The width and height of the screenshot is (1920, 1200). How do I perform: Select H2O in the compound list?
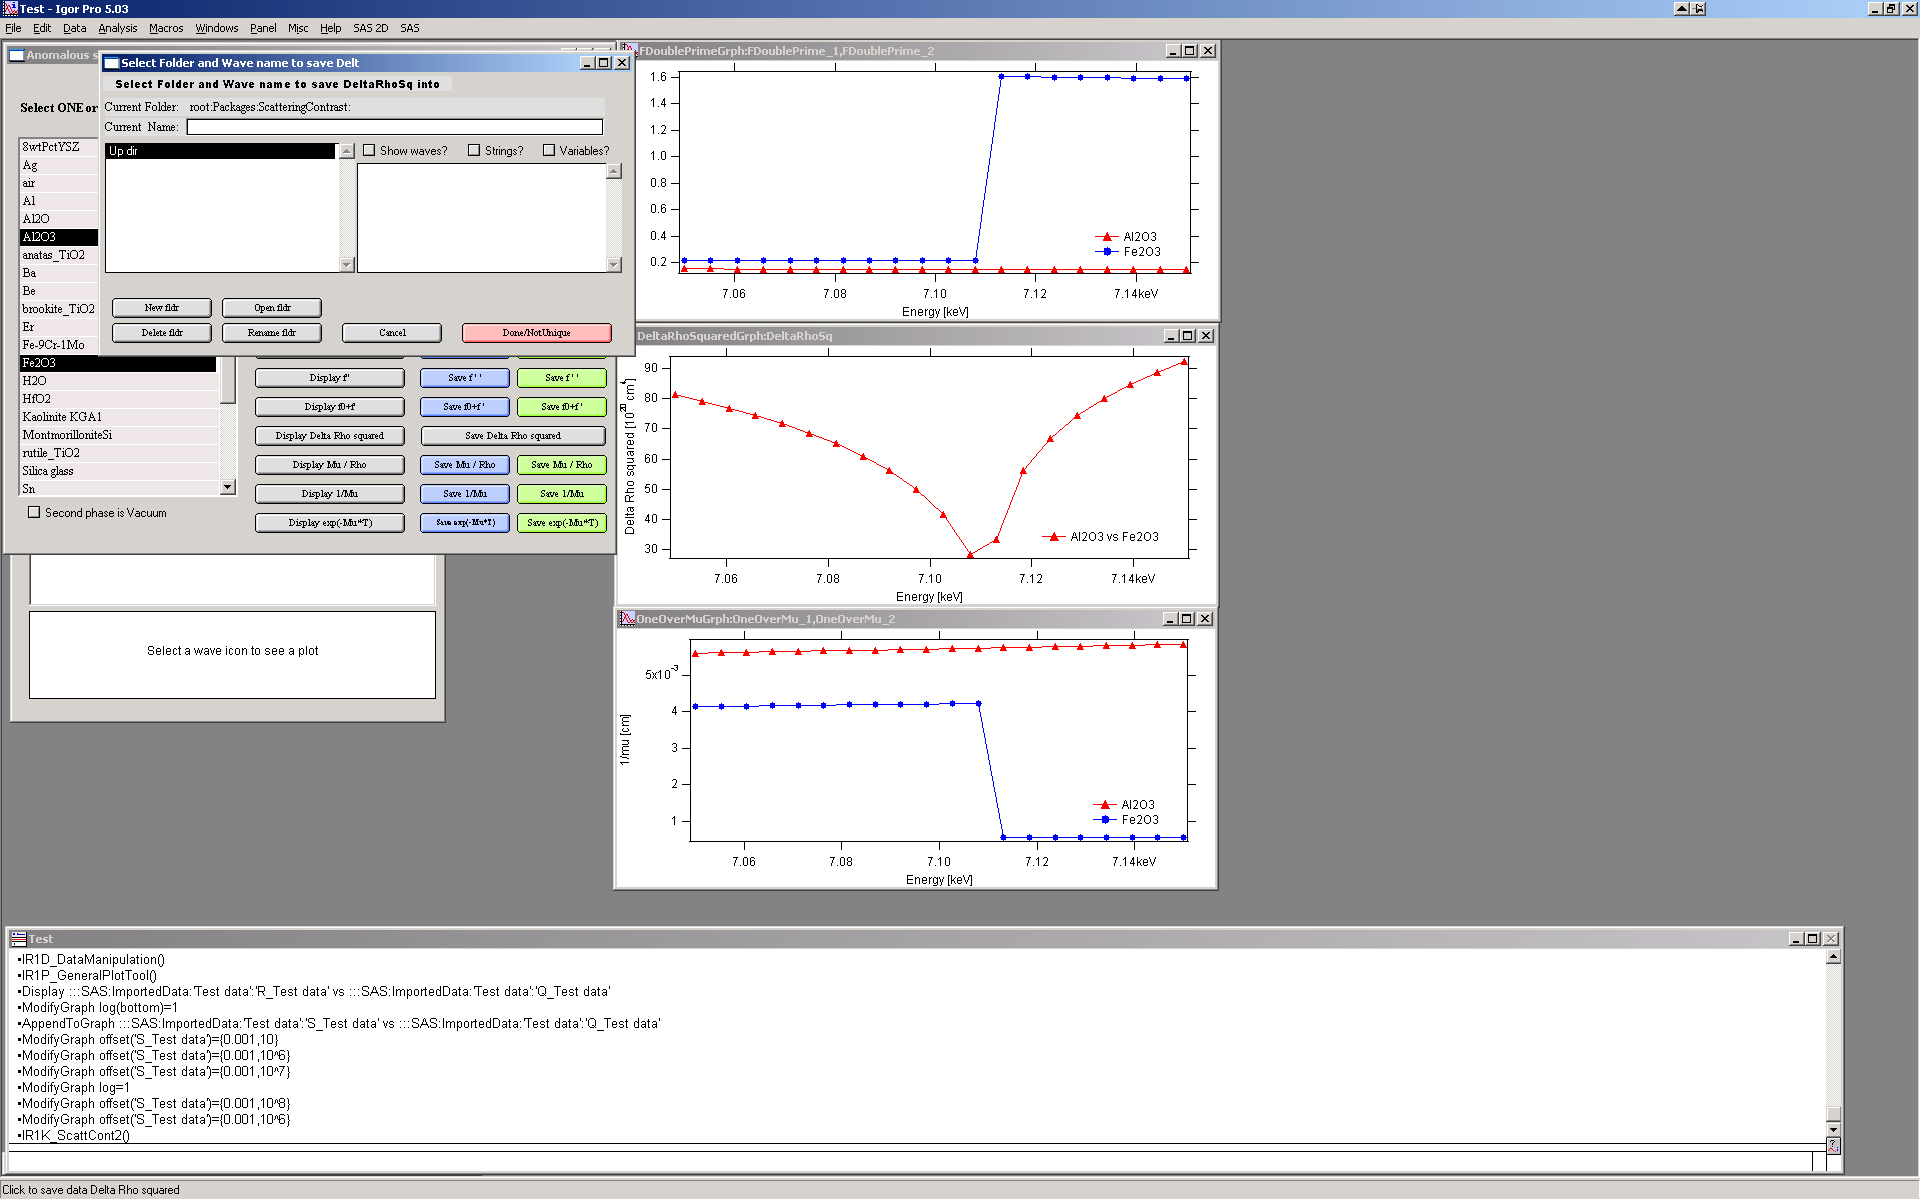(x=118, y=381)
